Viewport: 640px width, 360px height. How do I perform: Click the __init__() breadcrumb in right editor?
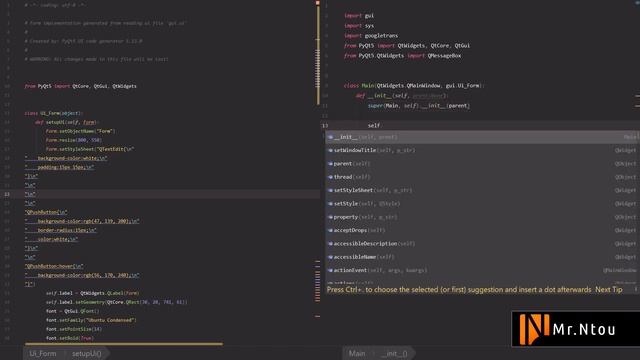394,353
